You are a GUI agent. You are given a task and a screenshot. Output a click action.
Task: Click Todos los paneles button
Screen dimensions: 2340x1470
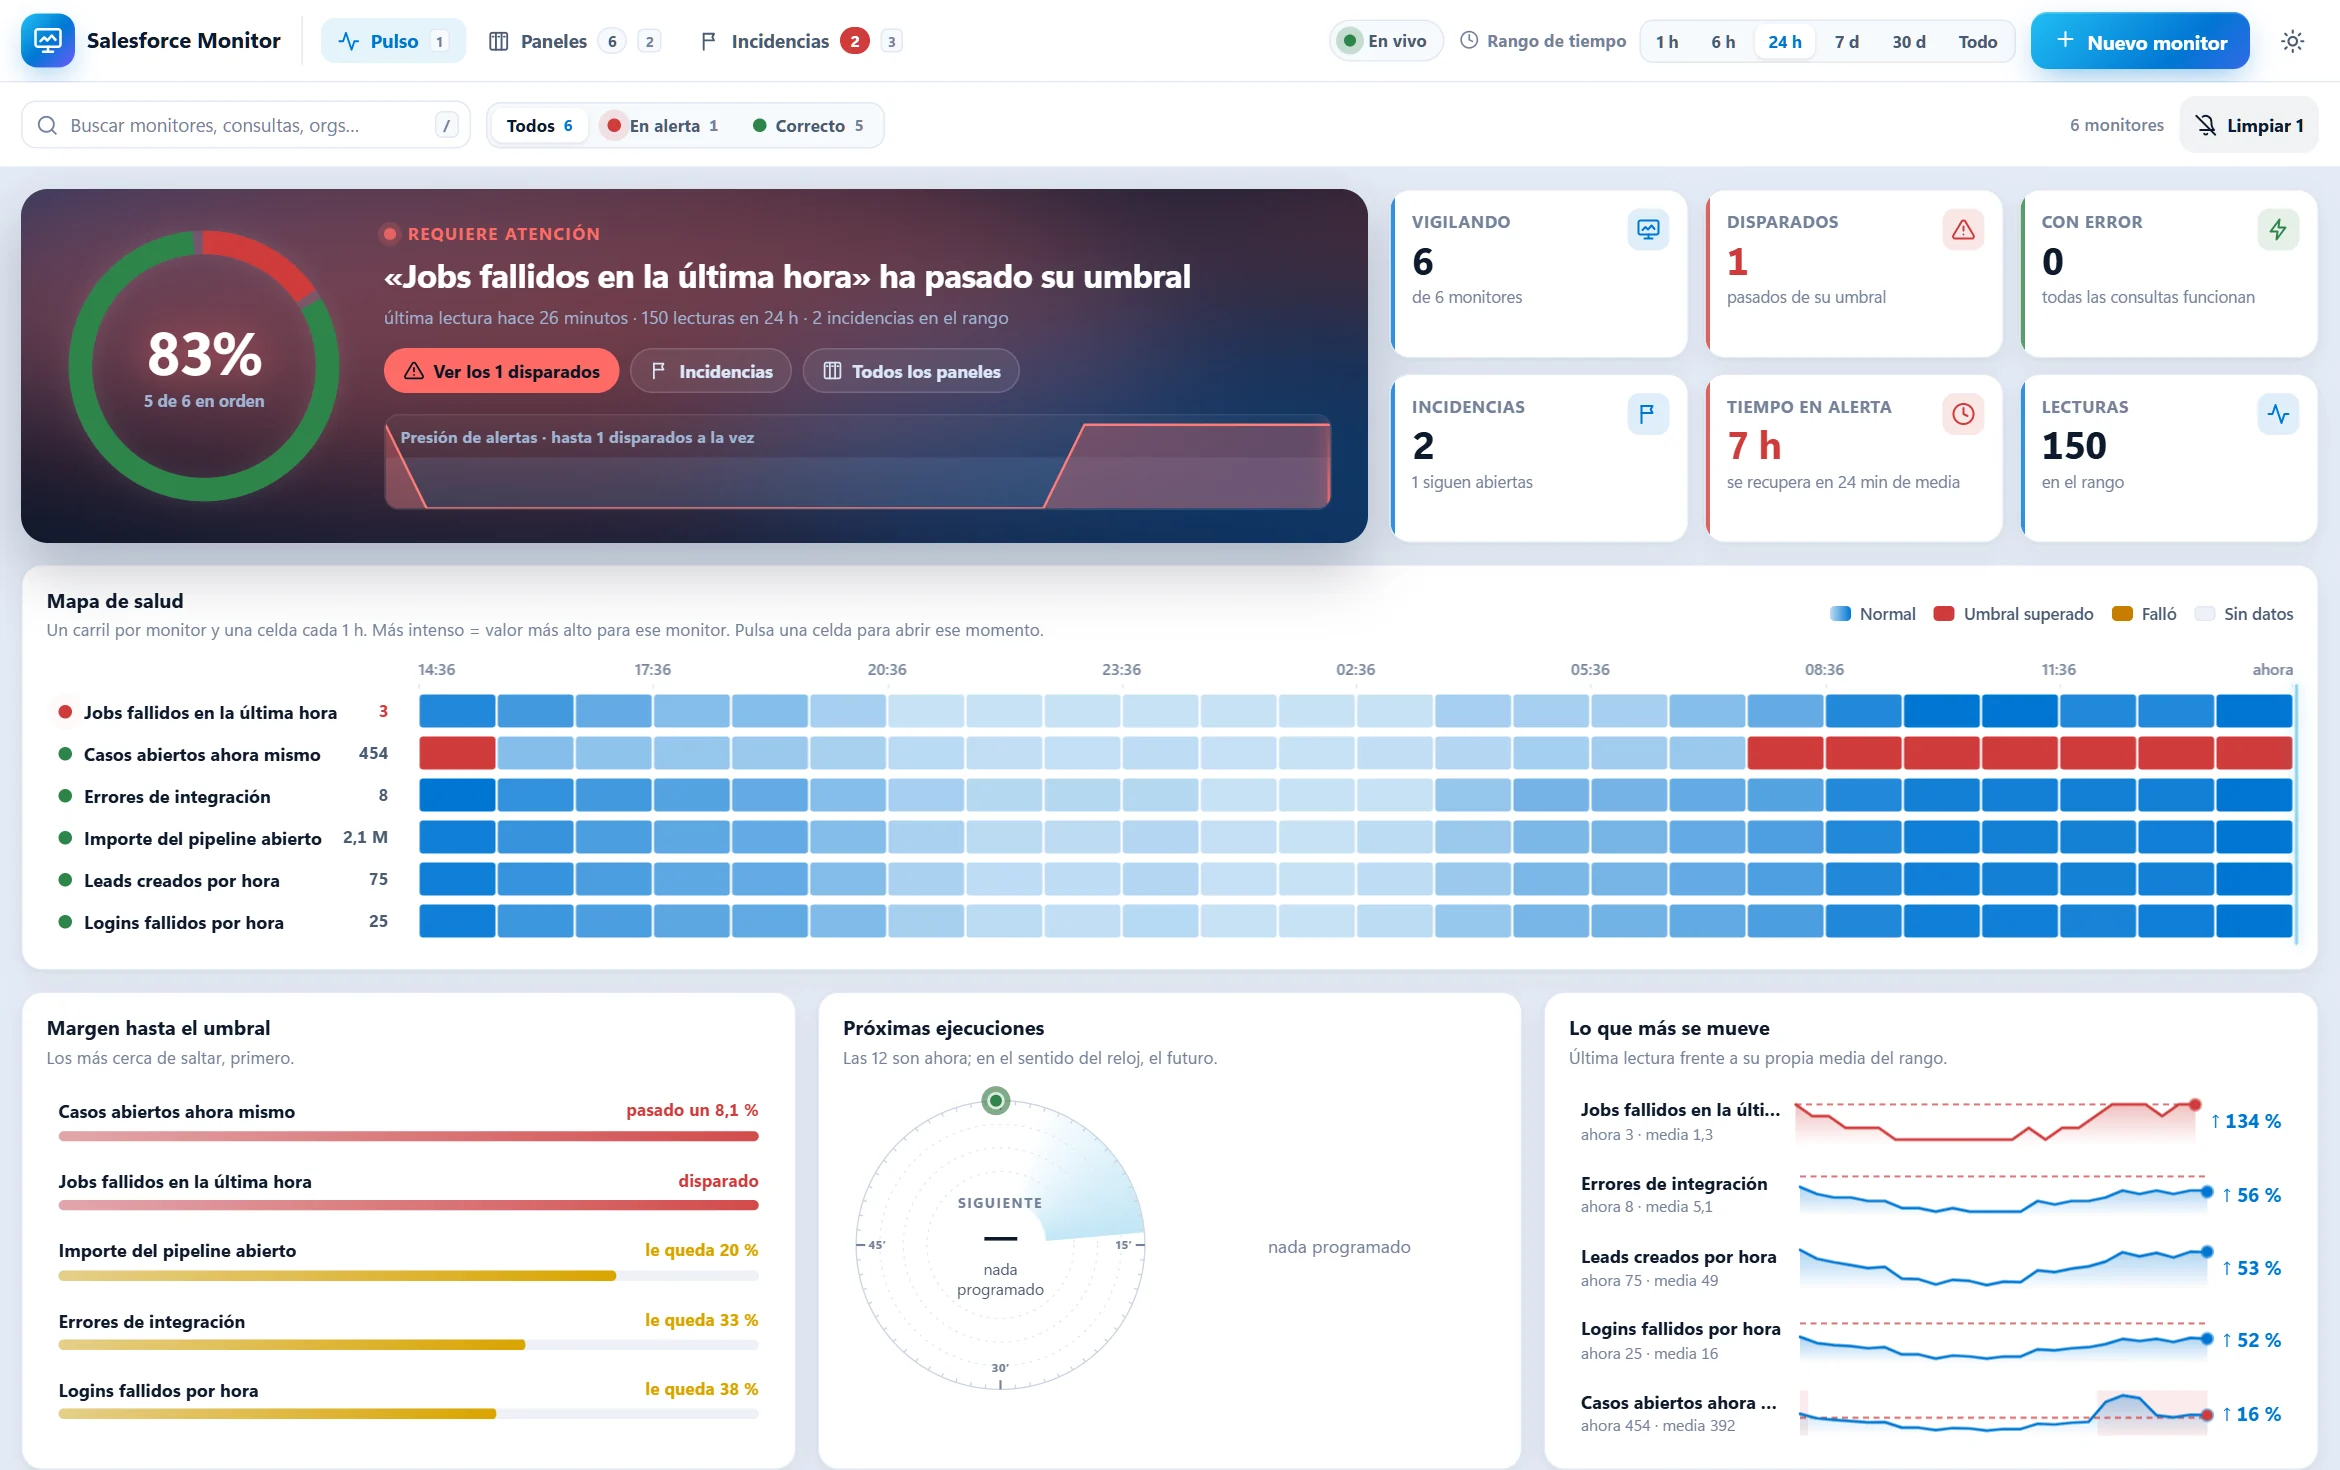(x=911, y=371)
